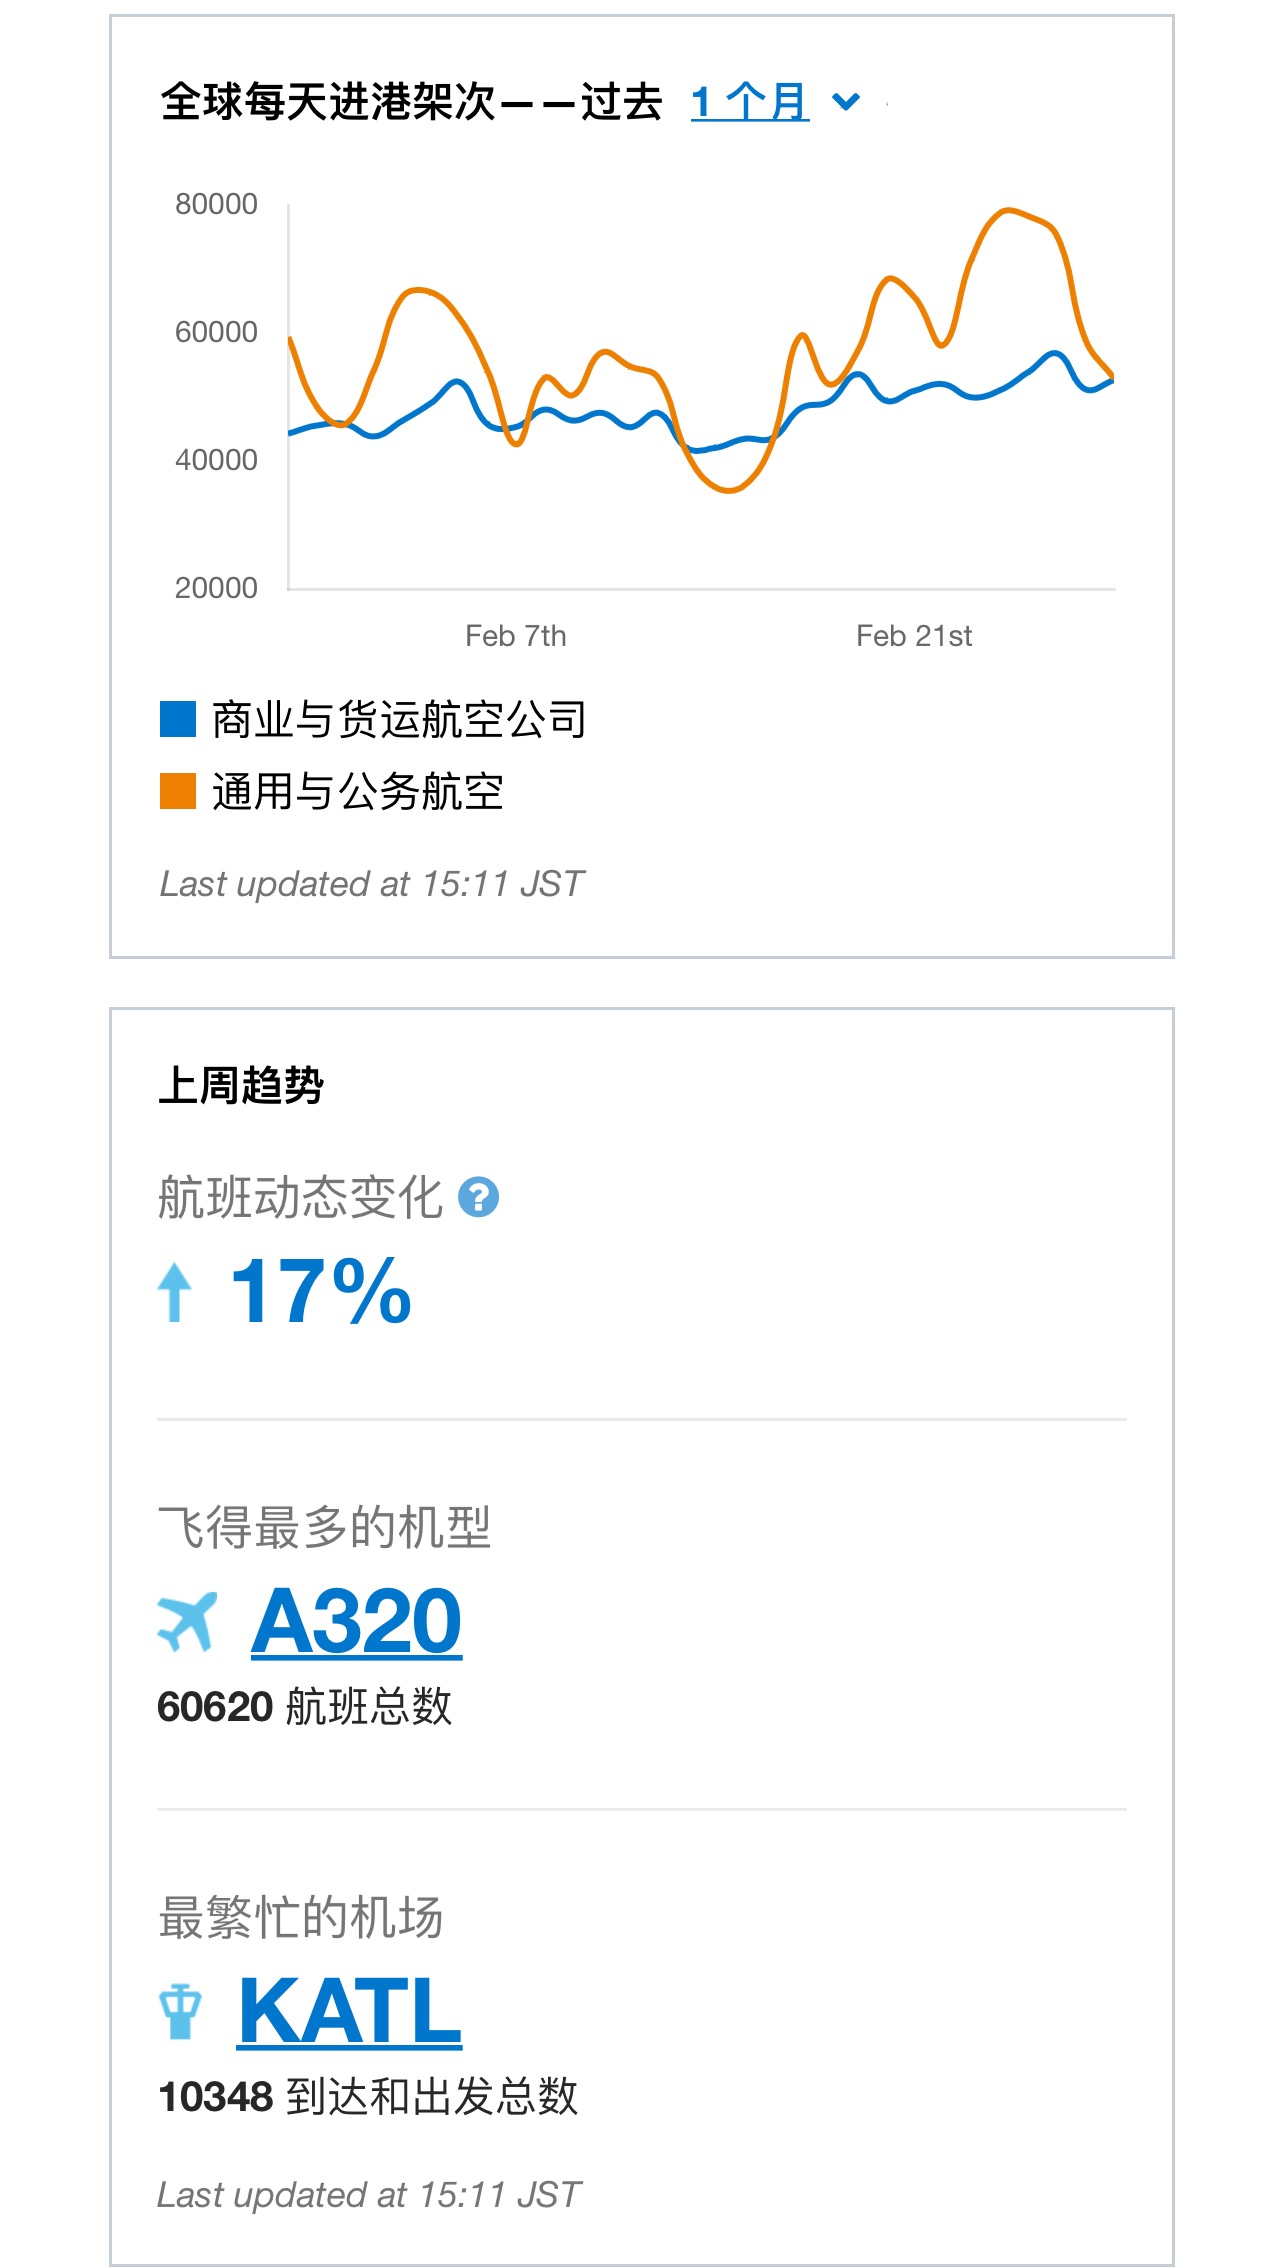The width and height of the screenshot is (1273, 2268).
Task: Click the orange 通用与公务航空 legend swatch
Action: (x=178, y=791)
